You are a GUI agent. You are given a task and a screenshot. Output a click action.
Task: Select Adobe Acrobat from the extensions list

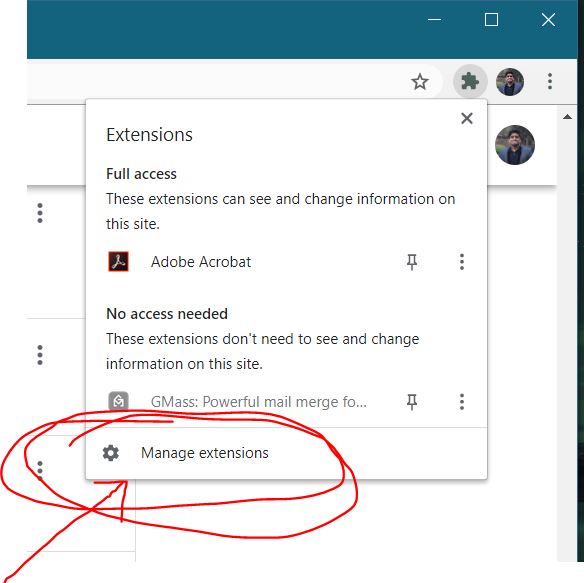coord(201,262)
